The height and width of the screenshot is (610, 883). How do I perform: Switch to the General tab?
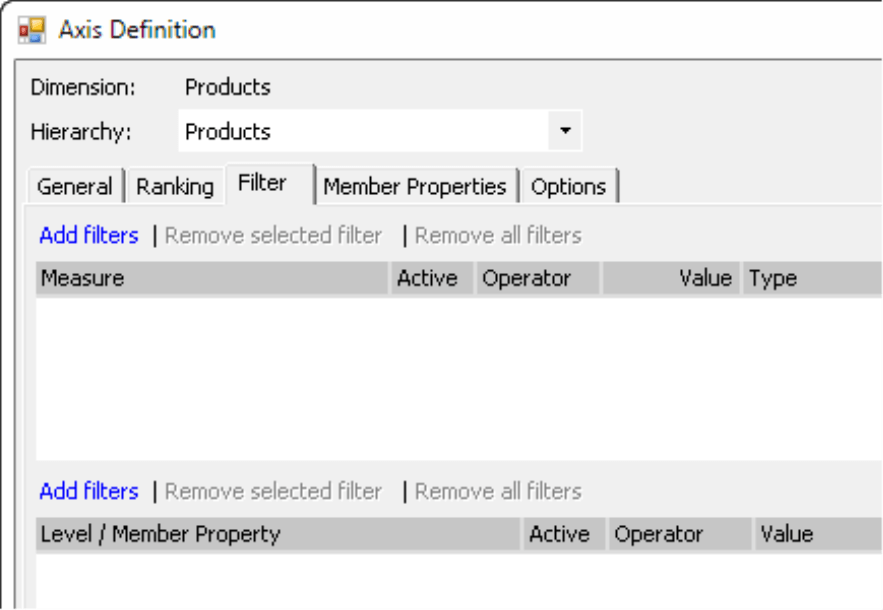[75, 186]
